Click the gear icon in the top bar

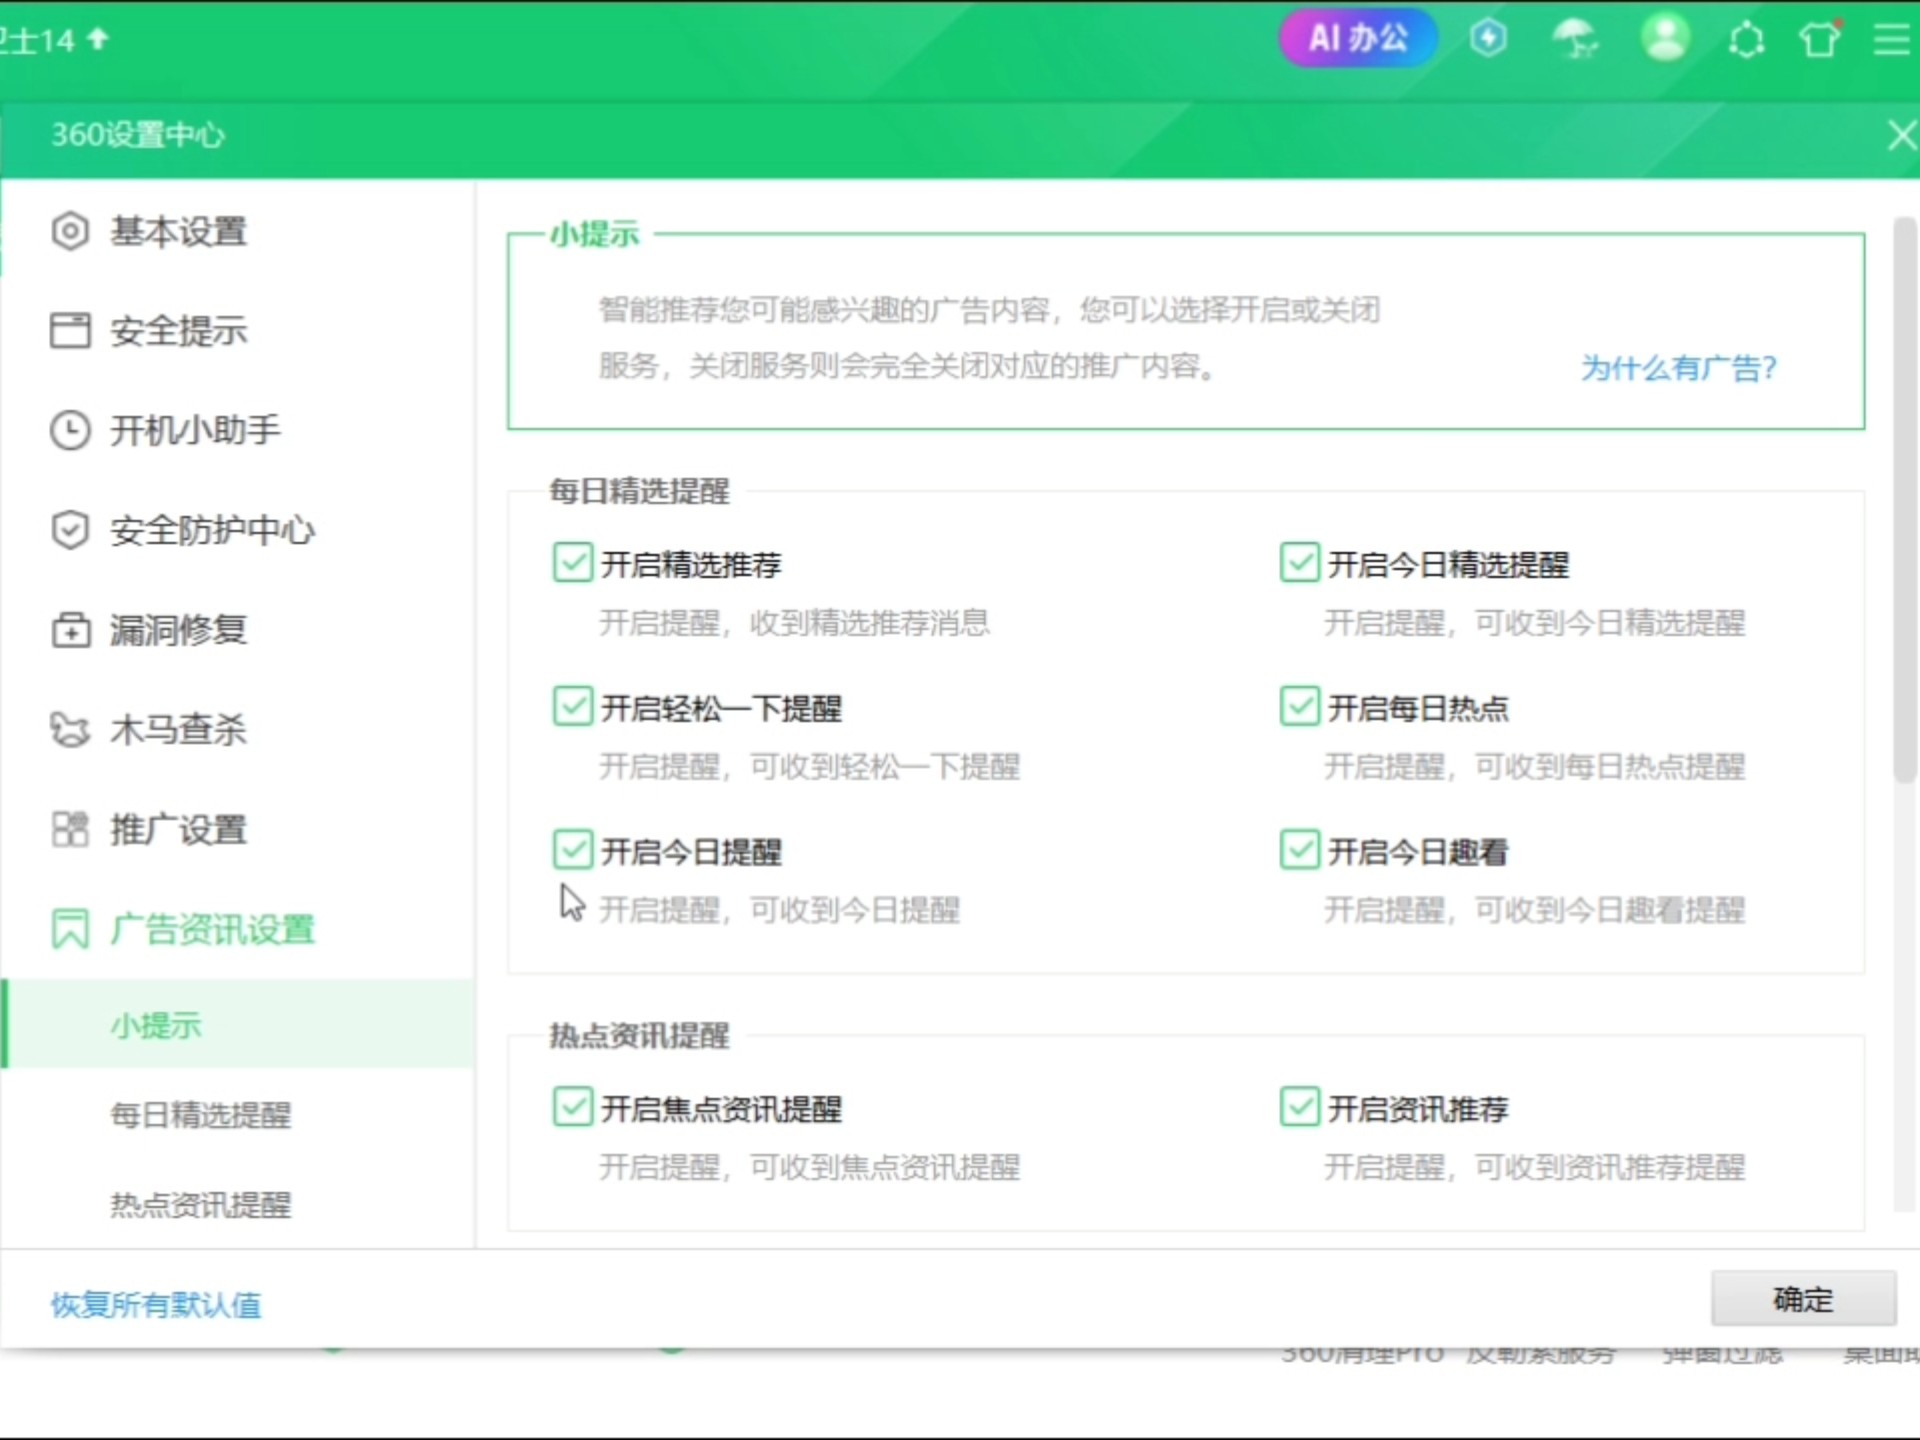1746,40
